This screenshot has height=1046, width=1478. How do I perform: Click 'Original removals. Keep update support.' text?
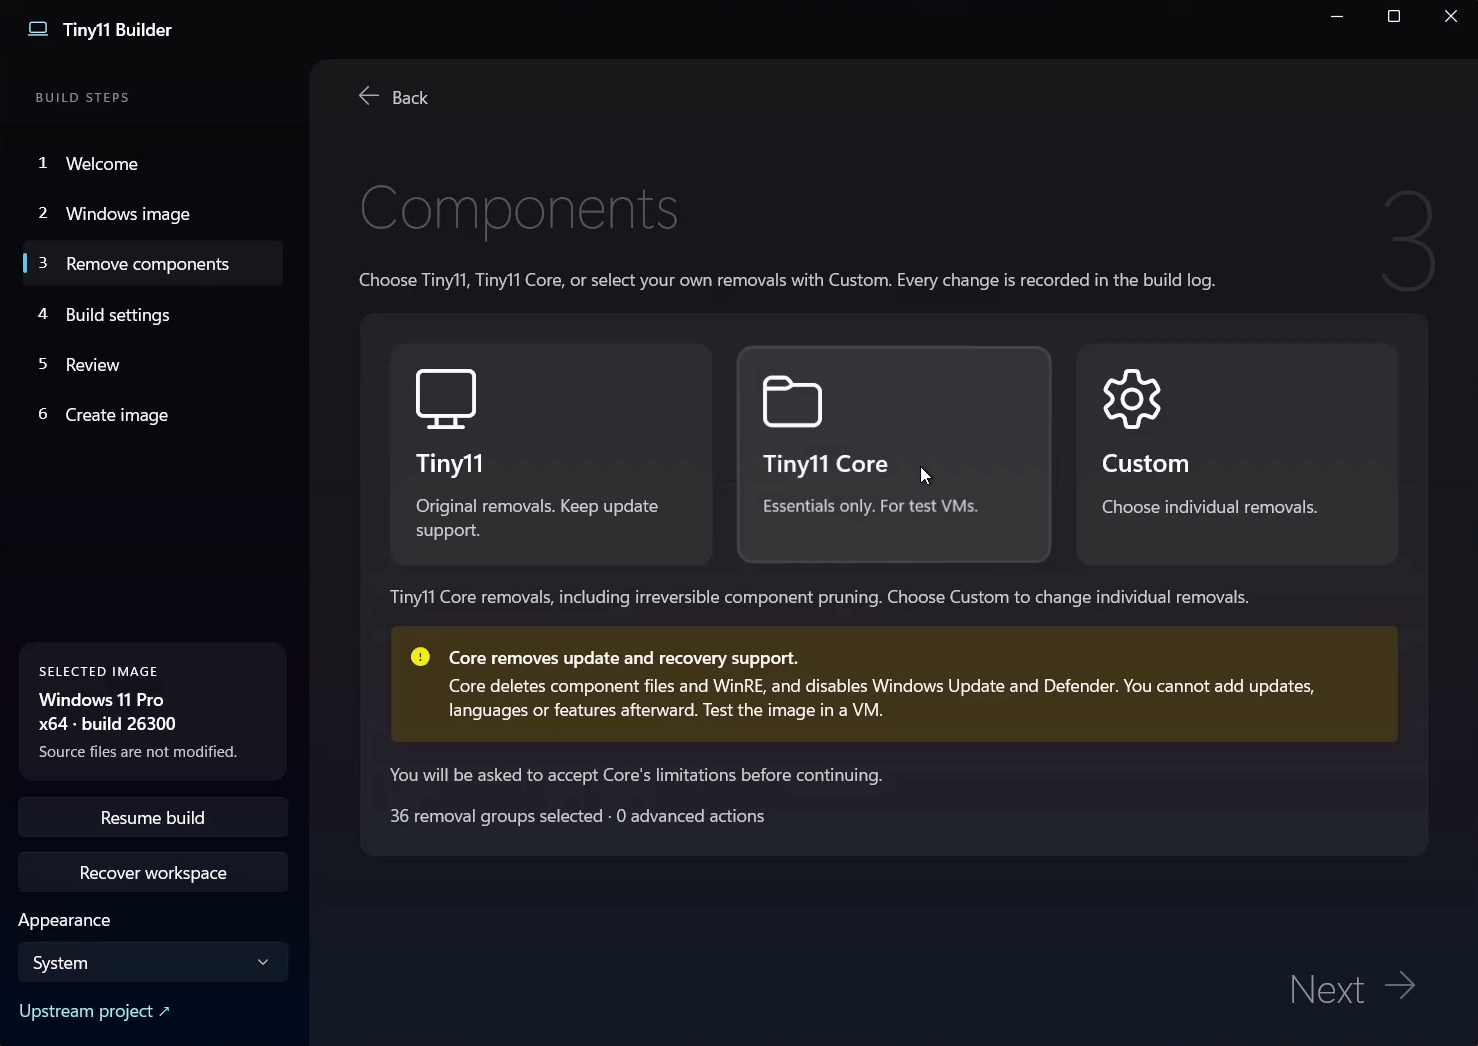click(537, 518)
